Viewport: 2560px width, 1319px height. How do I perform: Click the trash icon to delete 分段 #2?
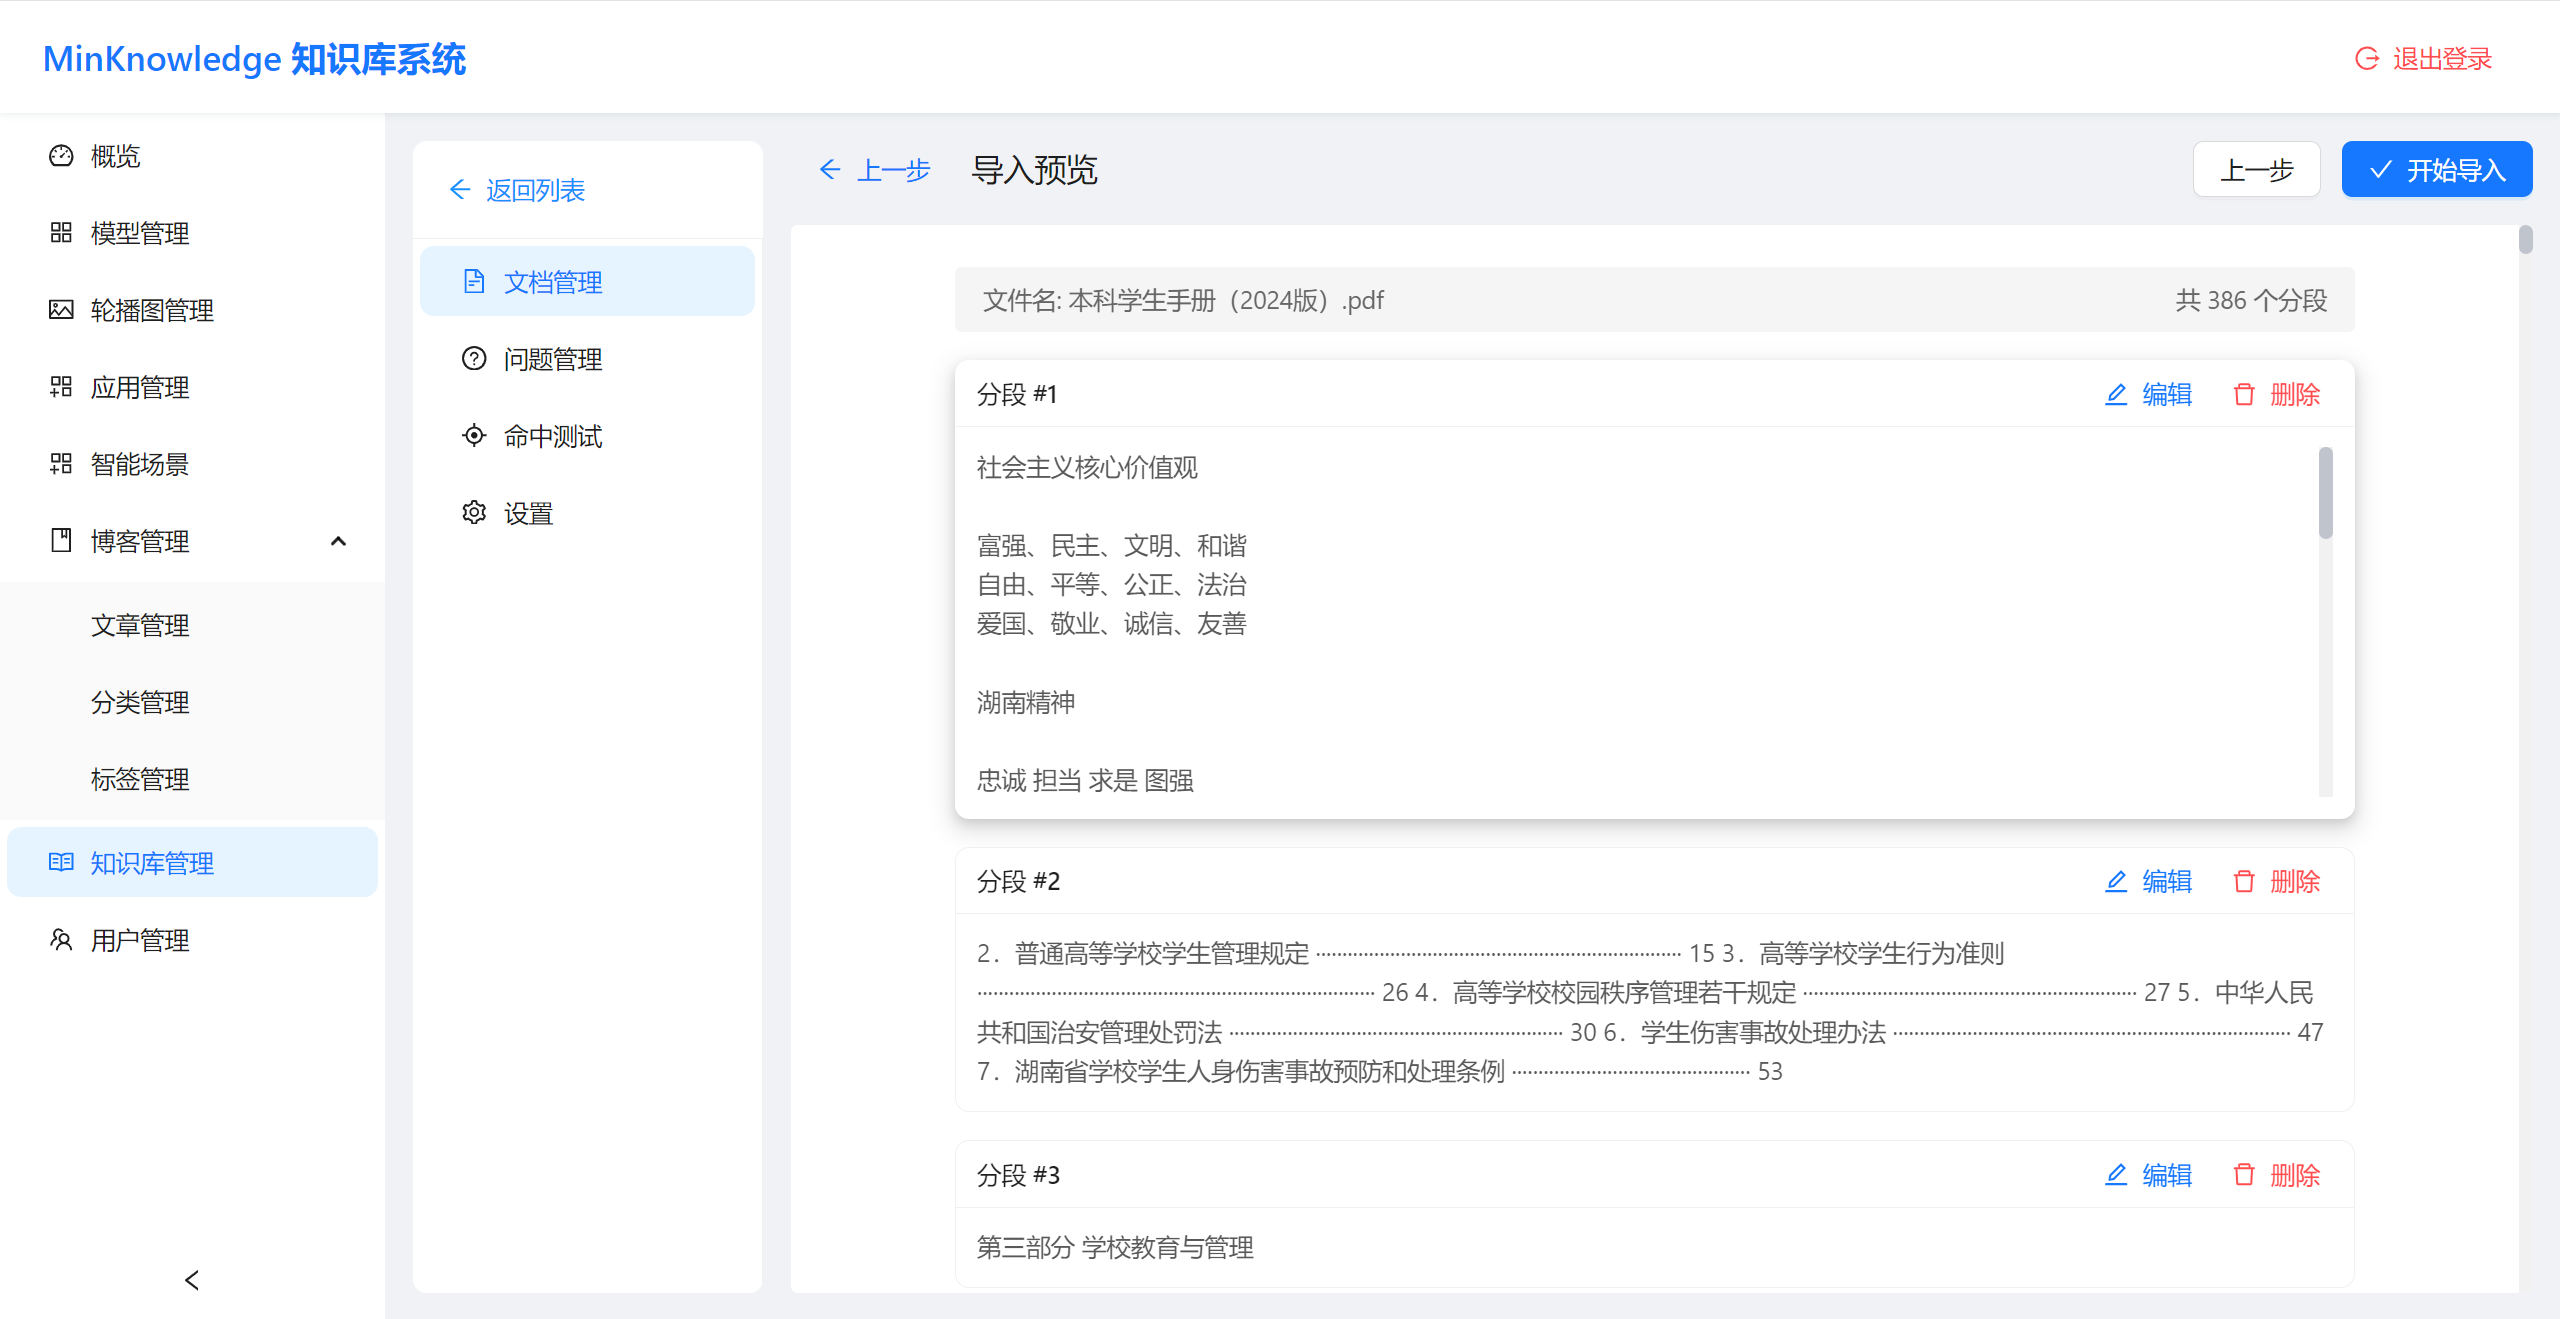(x=2243, y=881)
